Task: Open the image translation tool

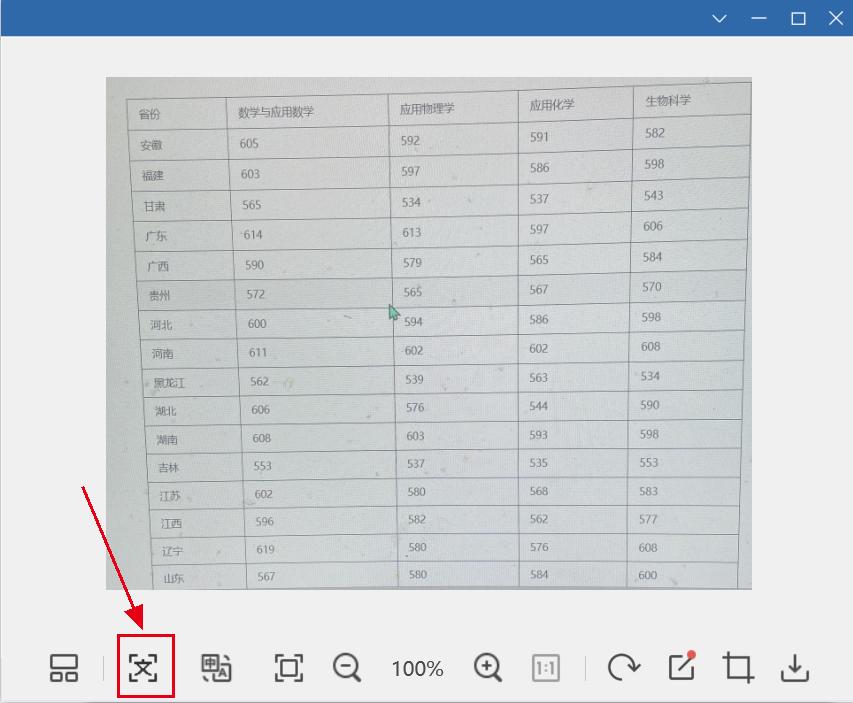Action: (x=216, y=668)
